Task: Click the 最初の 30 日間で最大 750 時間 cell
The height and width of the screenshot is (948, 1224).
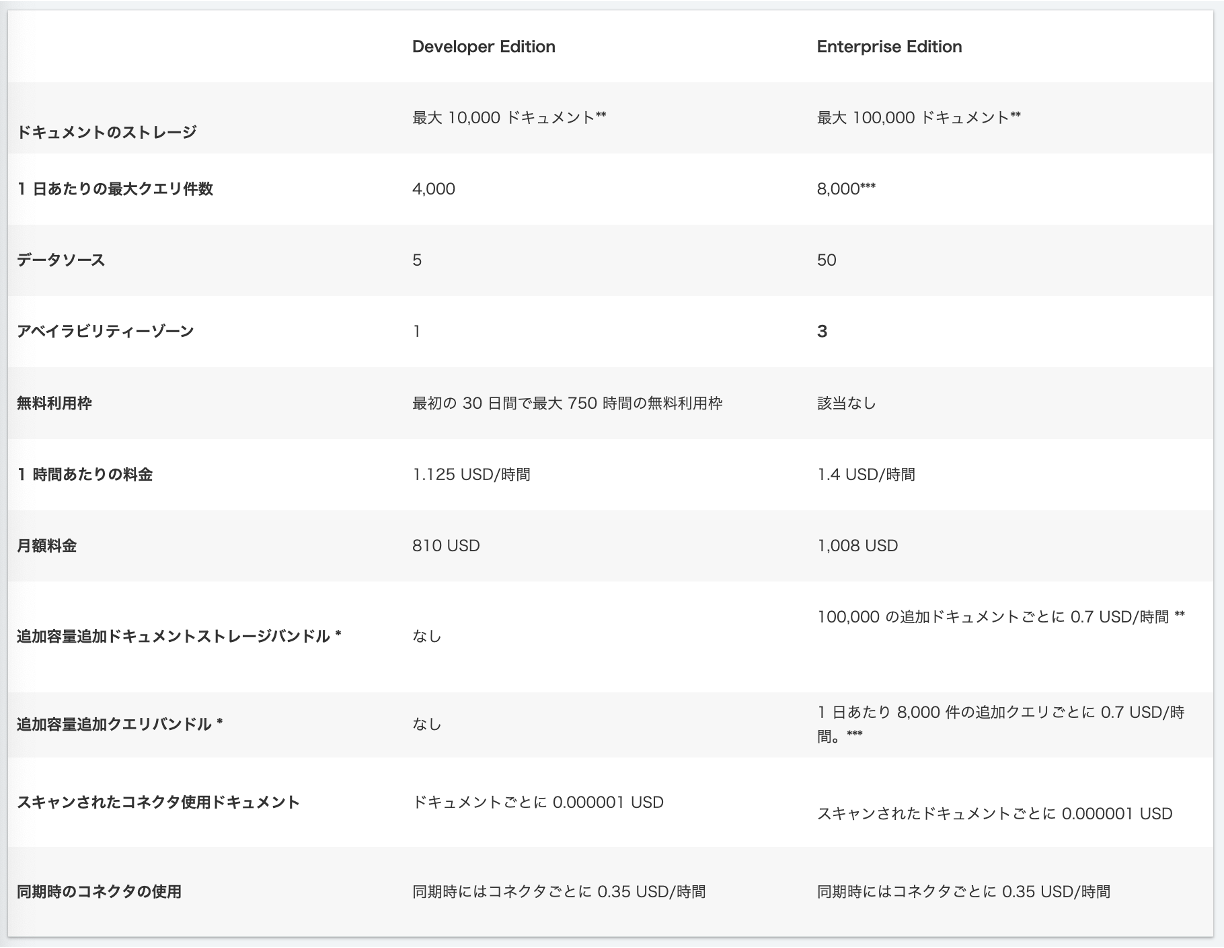Action: (567, 403)
